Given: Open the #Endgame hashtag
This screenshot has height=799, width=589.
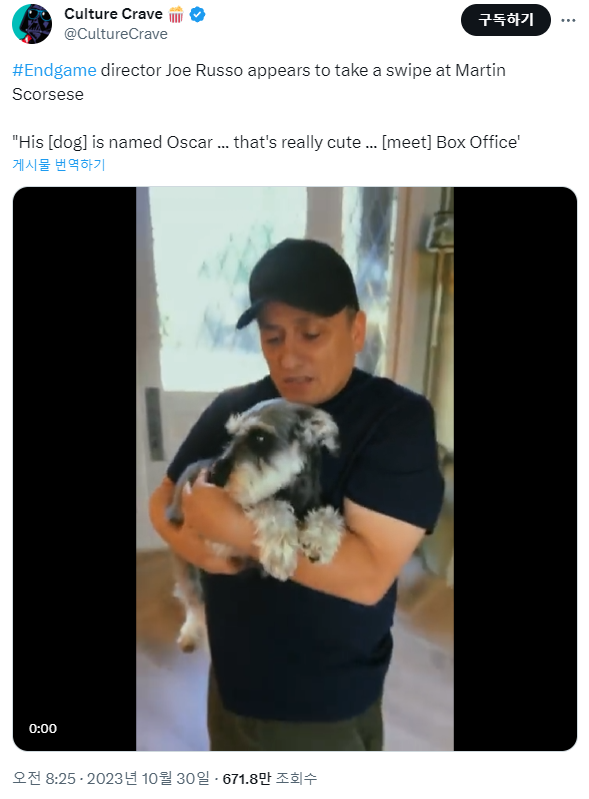Looking at the screenshot, I should pos(54,70).
